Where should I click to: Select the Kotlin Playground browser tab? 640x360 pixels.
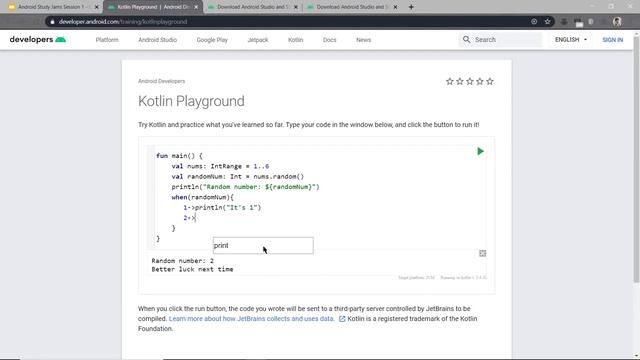tap(153, 7)
